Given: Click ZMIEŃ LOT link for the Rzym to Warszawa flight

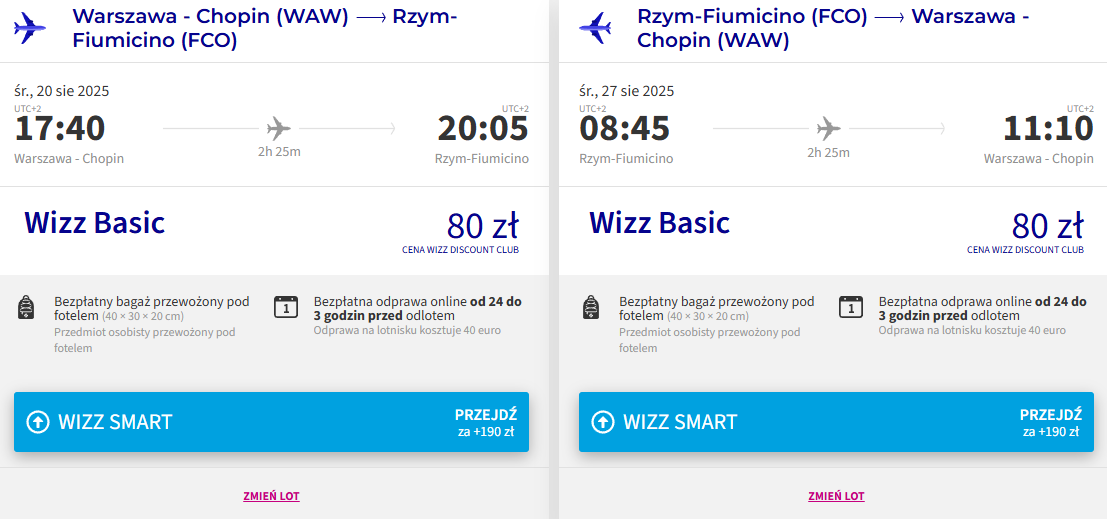Looking at the screenshot, I should 836,496.
